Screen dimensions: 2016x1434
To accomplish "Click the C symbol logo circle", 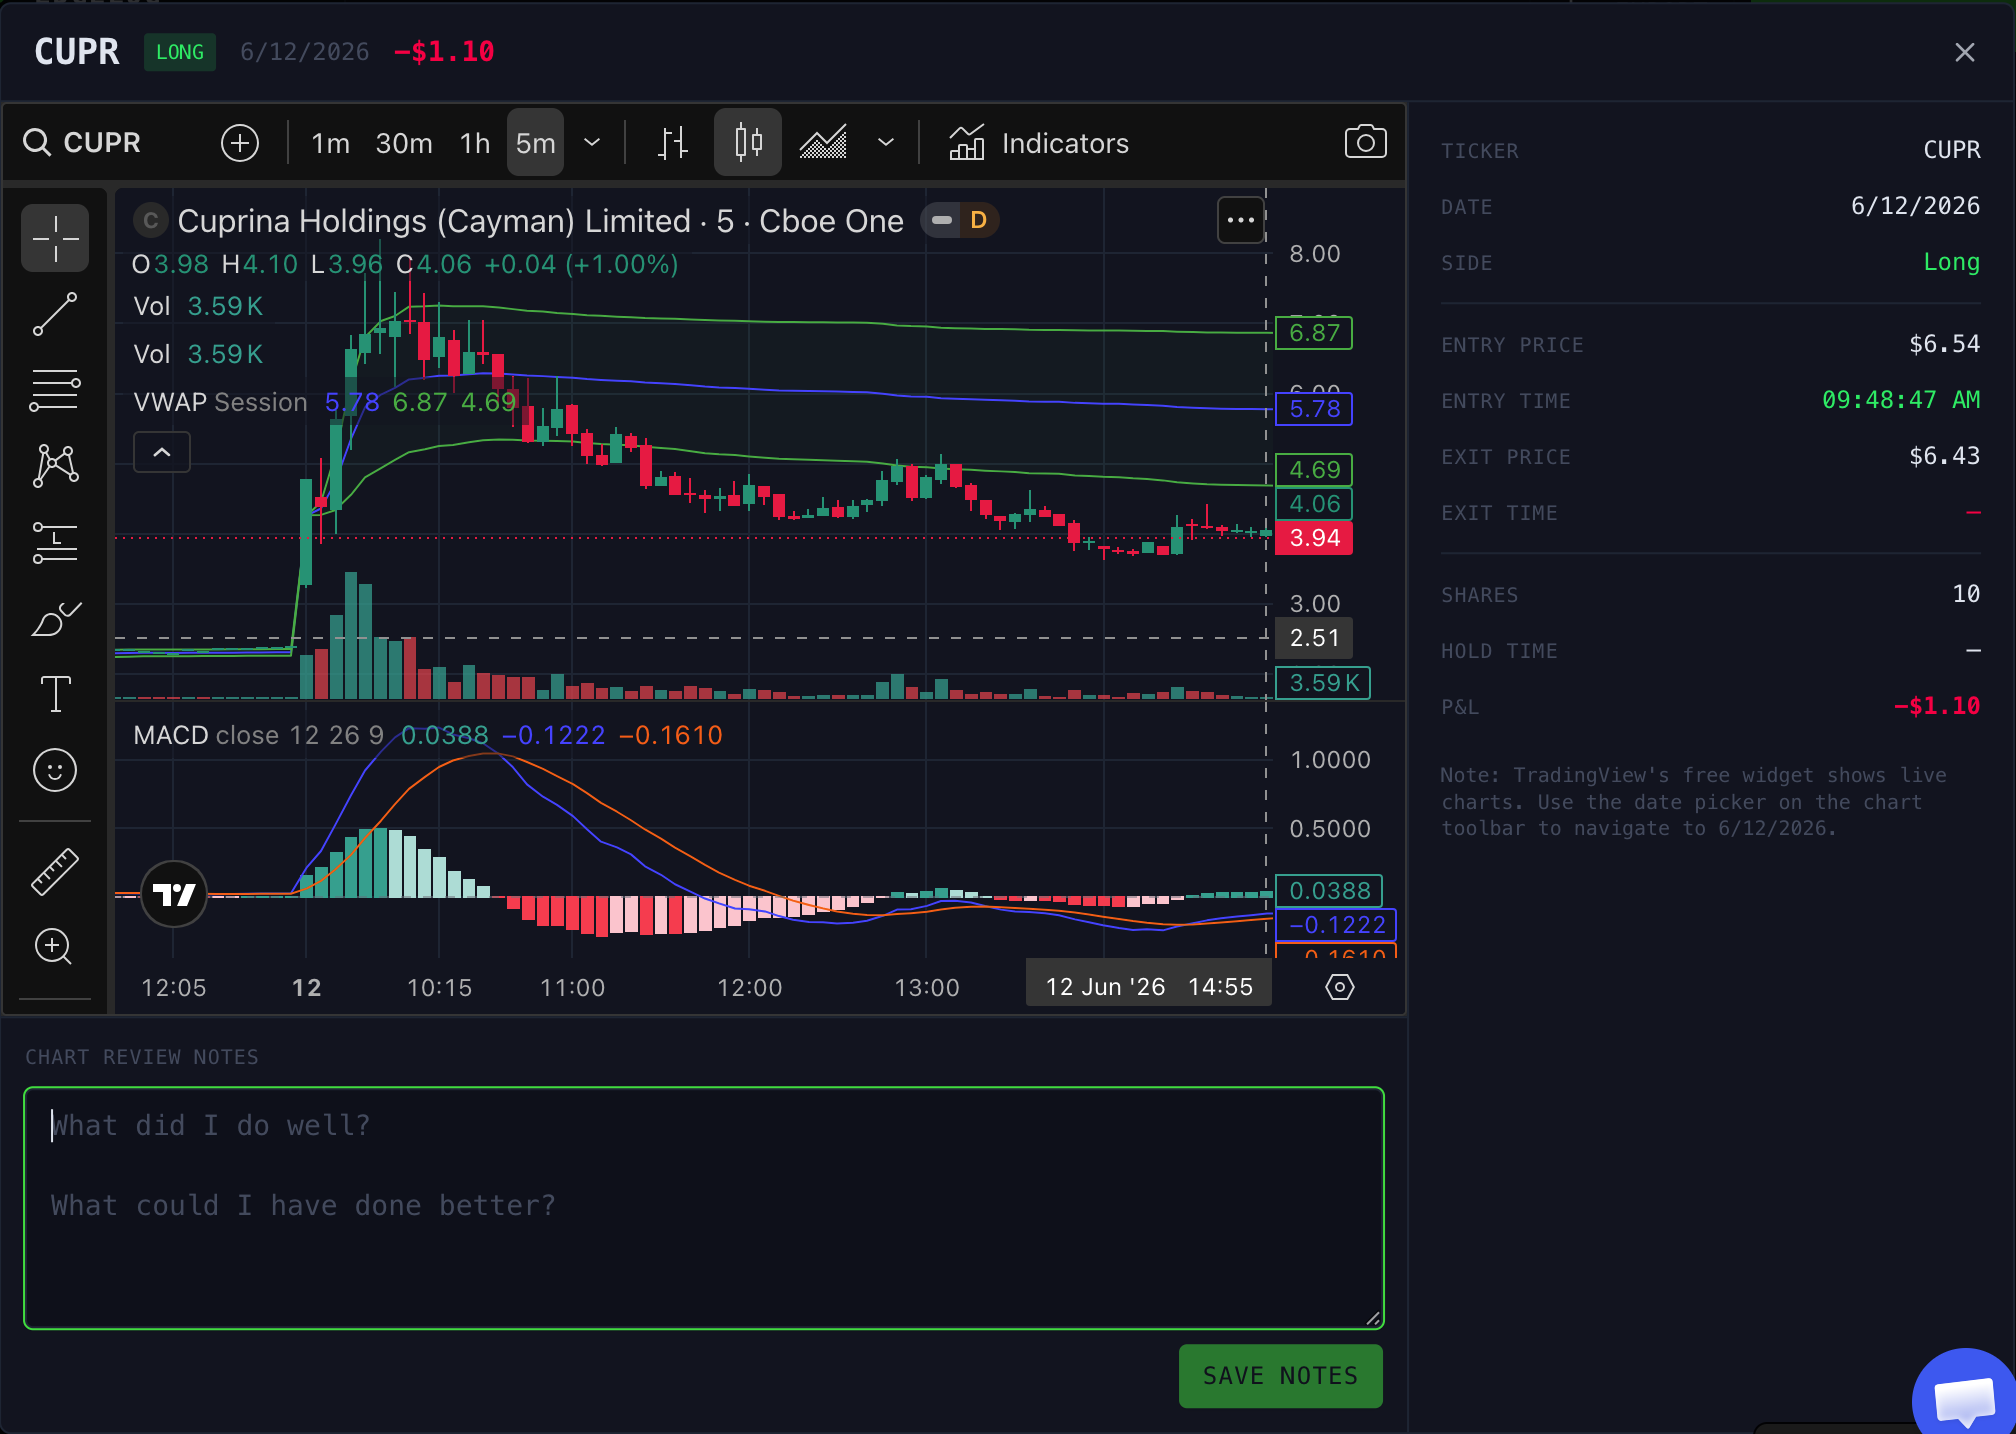I will pos(150,220).
